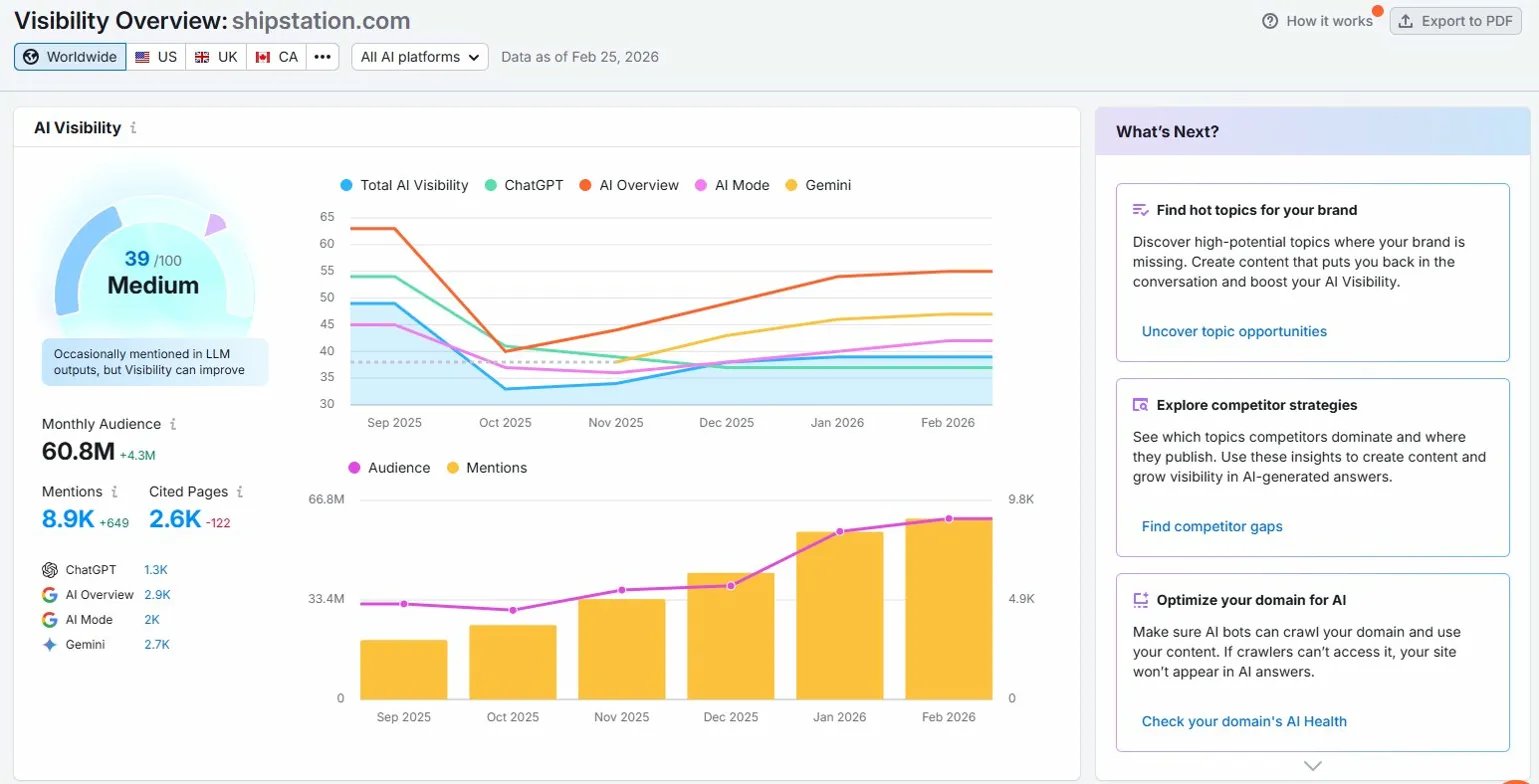The image size is (1539, 784).
Task: Open more regions via three-dot button
Action: (x=322, y=57)
